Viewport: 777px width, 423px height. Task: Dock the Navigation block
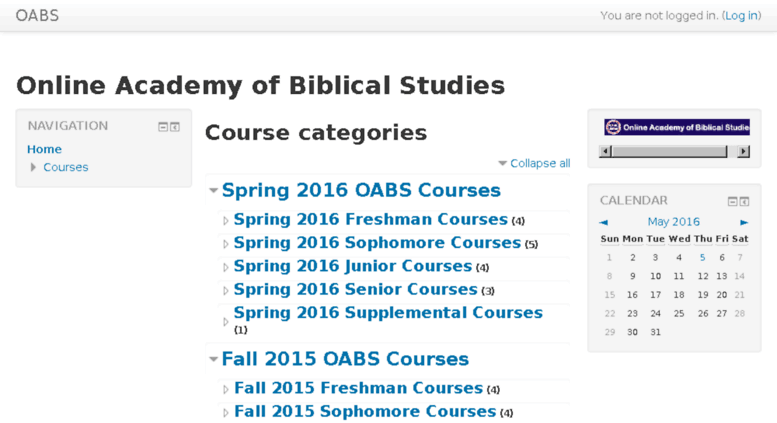[x=175, y=127]
